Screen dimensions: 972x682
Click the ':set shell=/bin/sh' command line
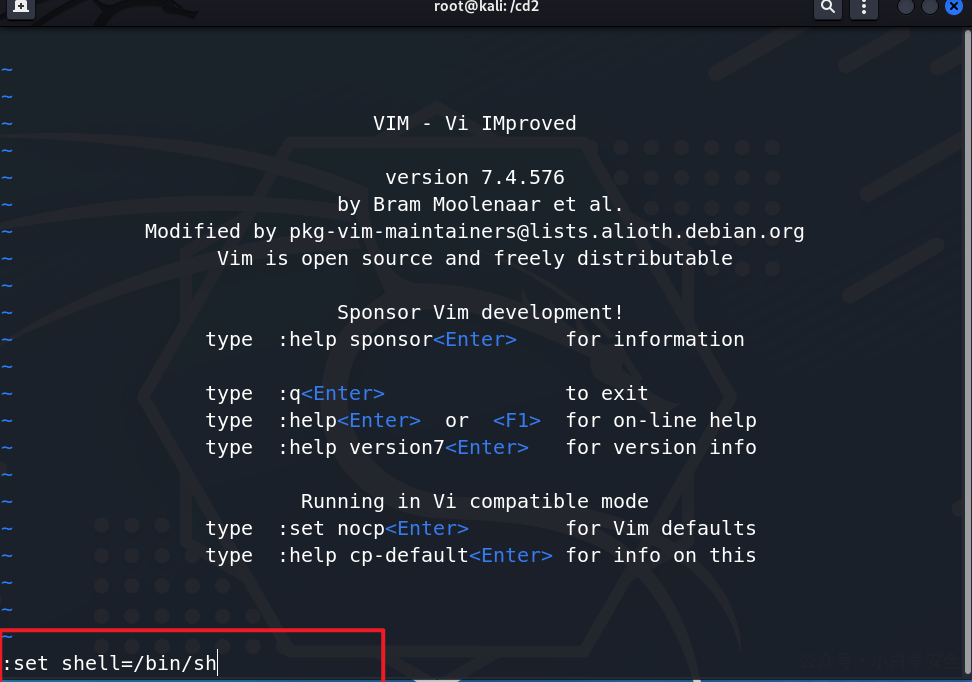[x=110, y=663]
